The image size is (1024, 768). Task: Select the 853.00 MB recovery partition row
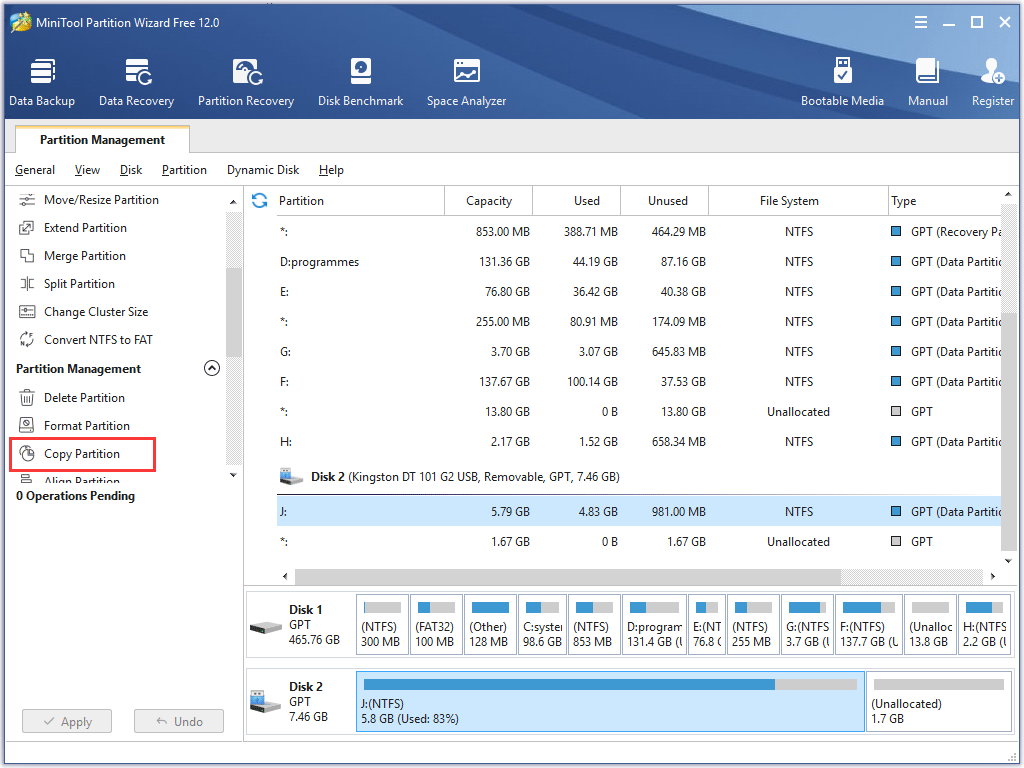coord(639,232)
